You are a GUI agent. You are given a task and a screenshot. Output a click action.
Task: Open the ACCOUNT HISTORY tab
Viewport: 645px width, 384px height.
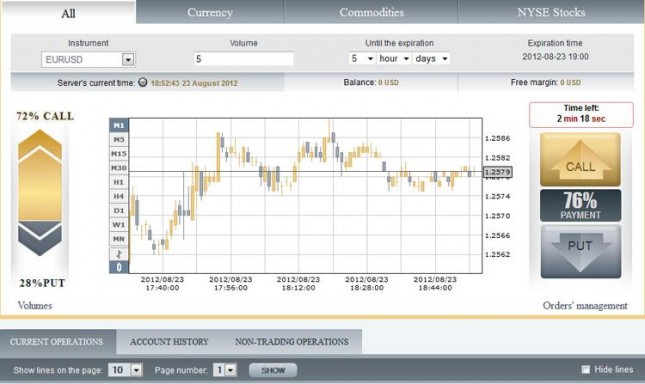pos(169,342)
